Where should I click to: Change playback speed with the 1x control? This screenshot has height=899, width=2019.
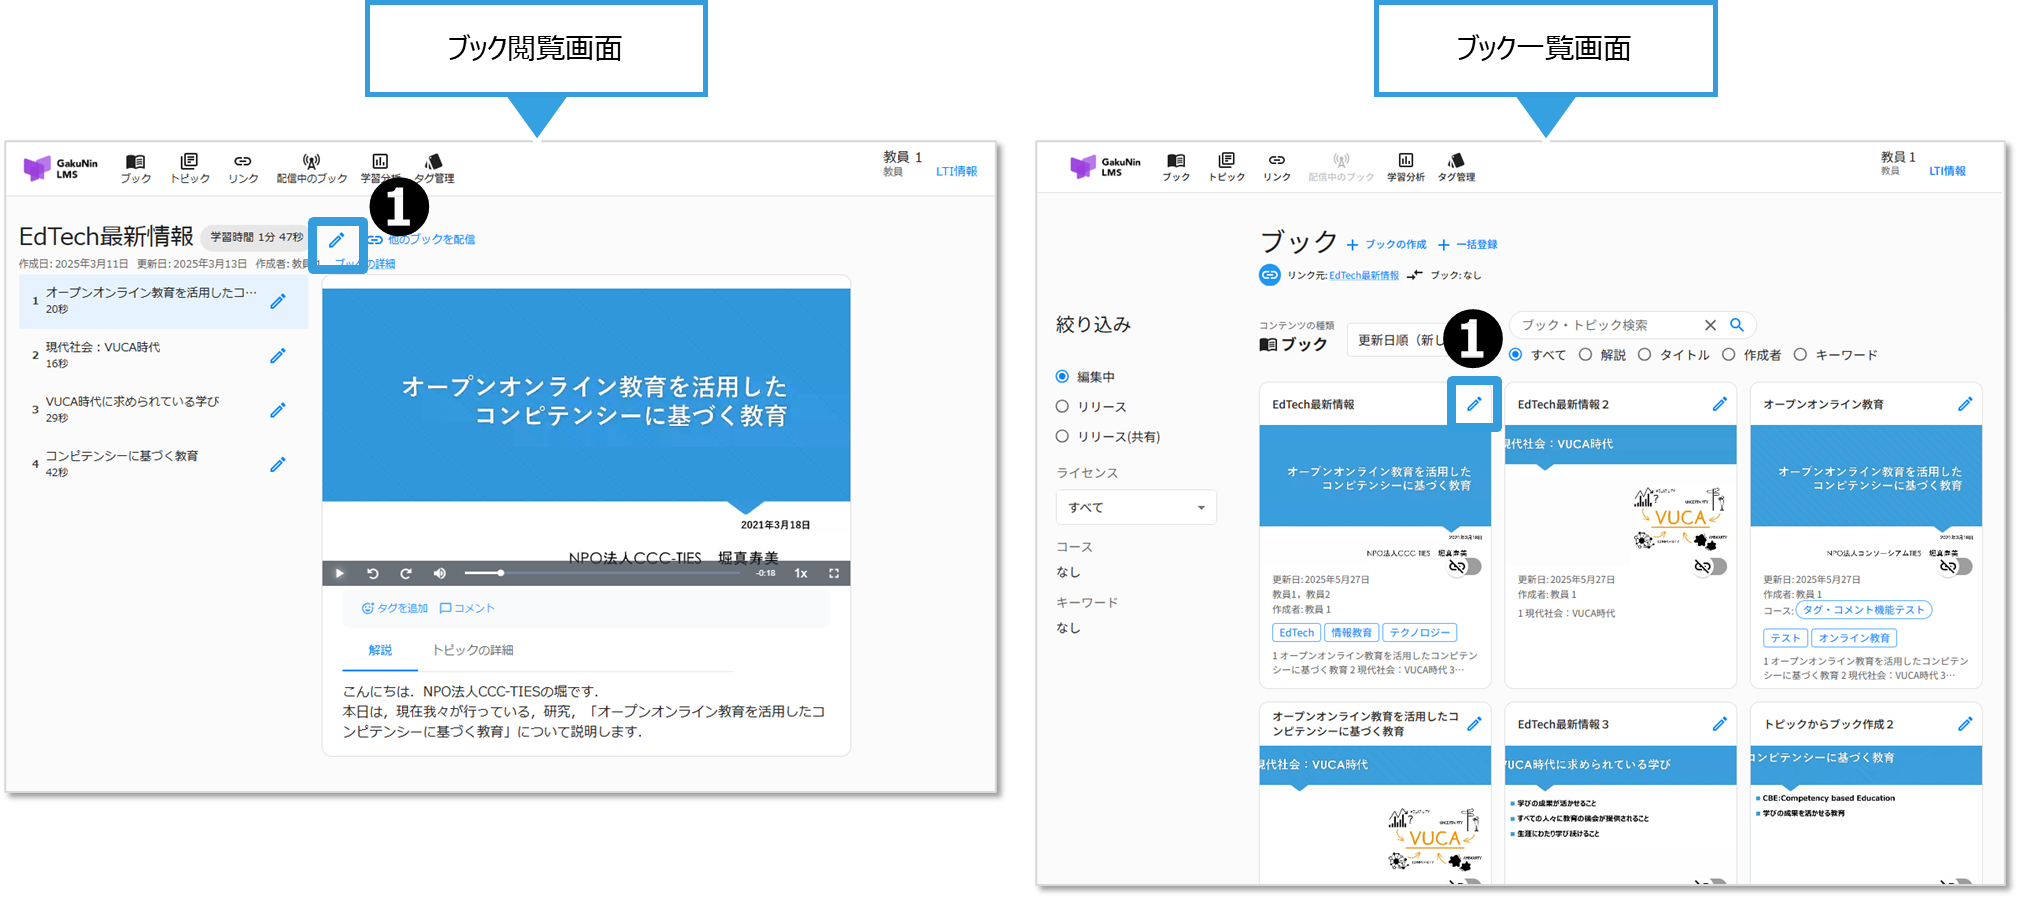pos(801,573)
